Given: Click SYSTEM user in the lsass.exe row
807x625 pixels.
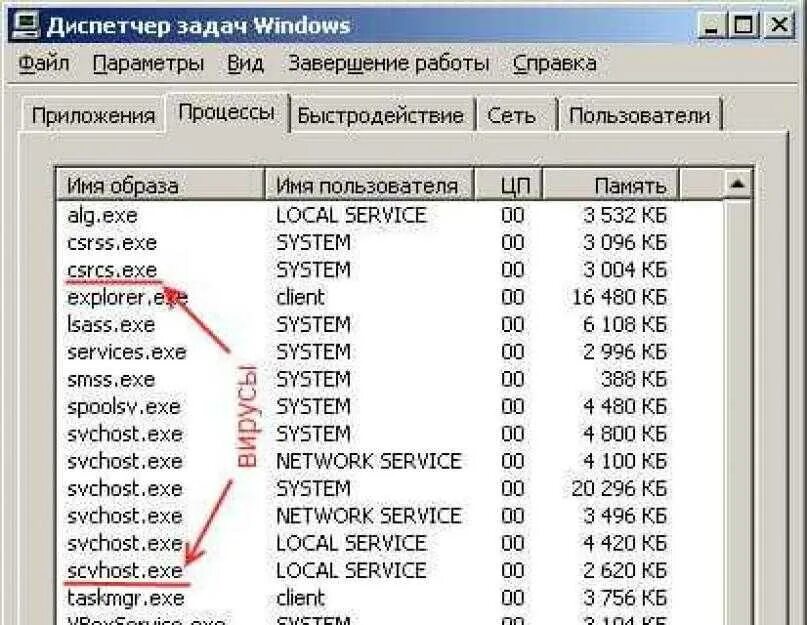Looking at the screenshot, I should (313, 324).
